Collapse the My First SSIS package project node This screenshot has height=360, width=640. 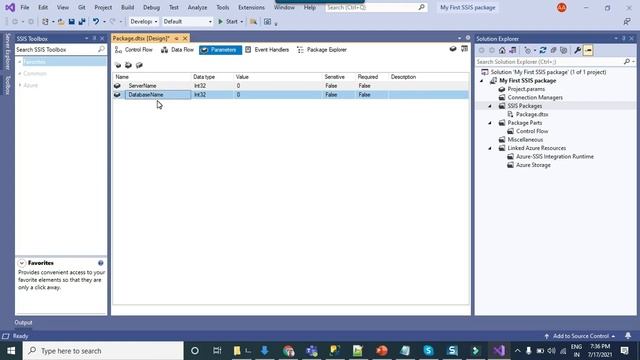(x=482, y=81)
